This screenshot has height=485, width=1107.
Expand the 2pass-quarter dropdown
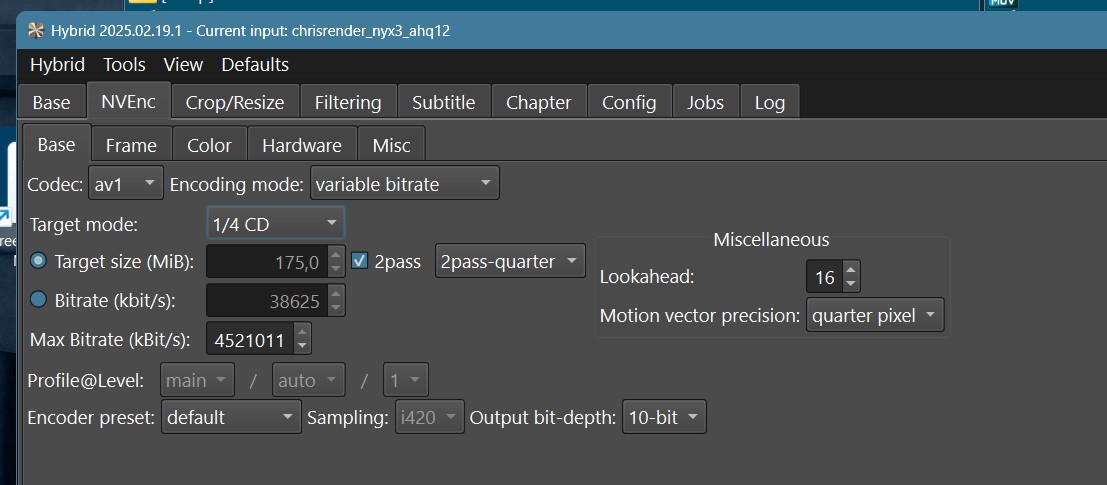click(510, 262)
